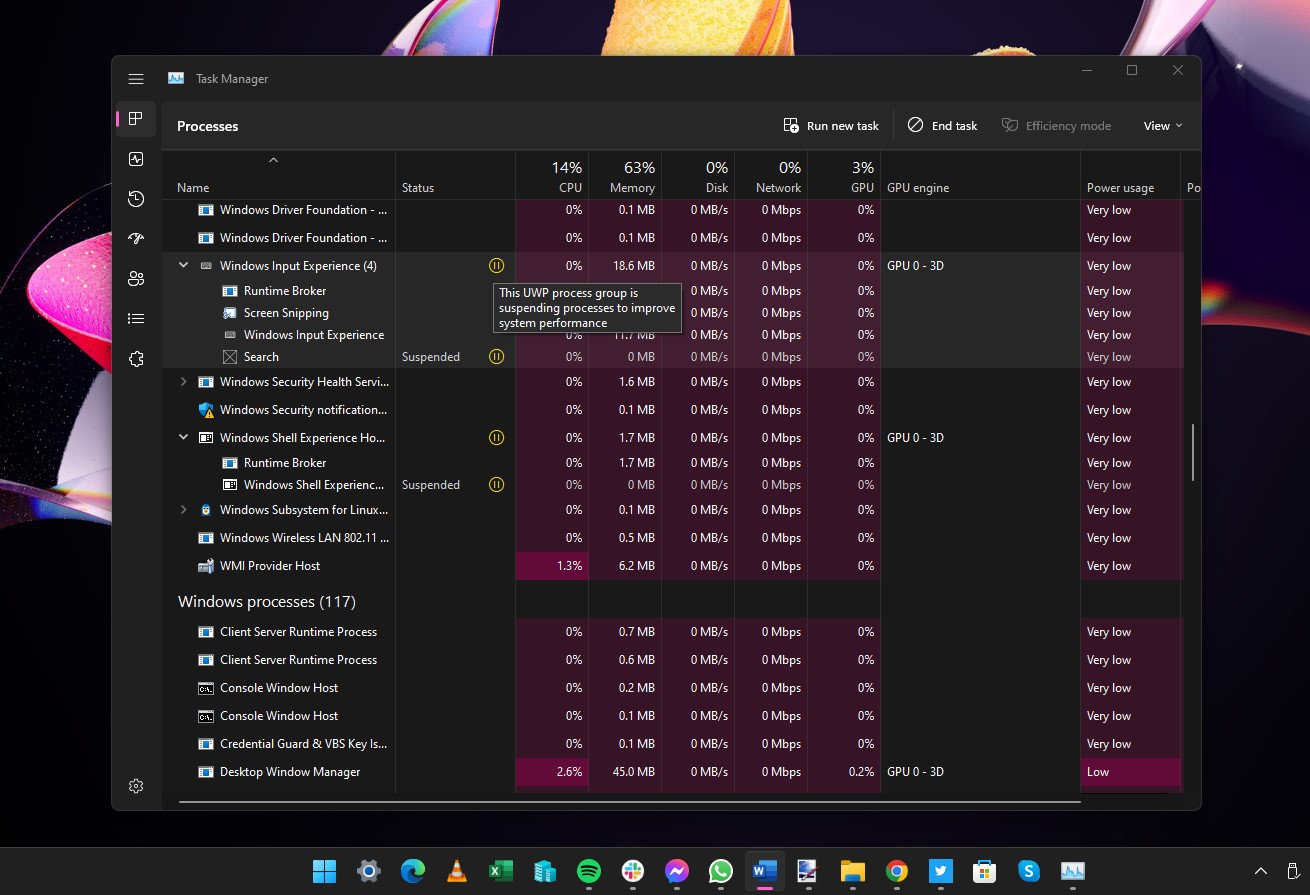Click the pause icon on suspended Windows Shell Experienc... child row
The image size is (1310, 895).
496,485
